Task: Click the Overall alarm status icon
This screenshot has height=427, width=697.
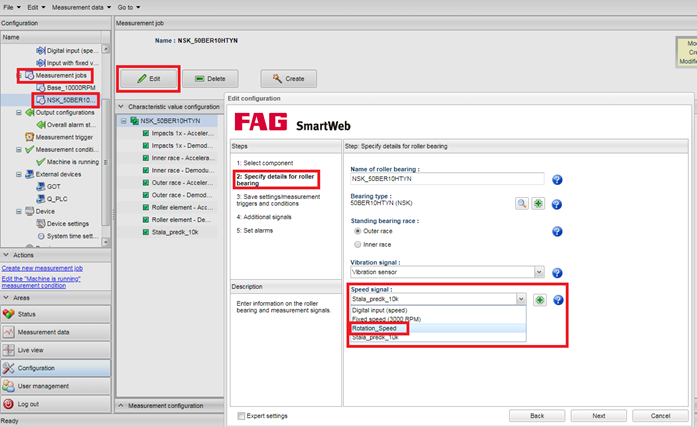Action: click(40, 125)
